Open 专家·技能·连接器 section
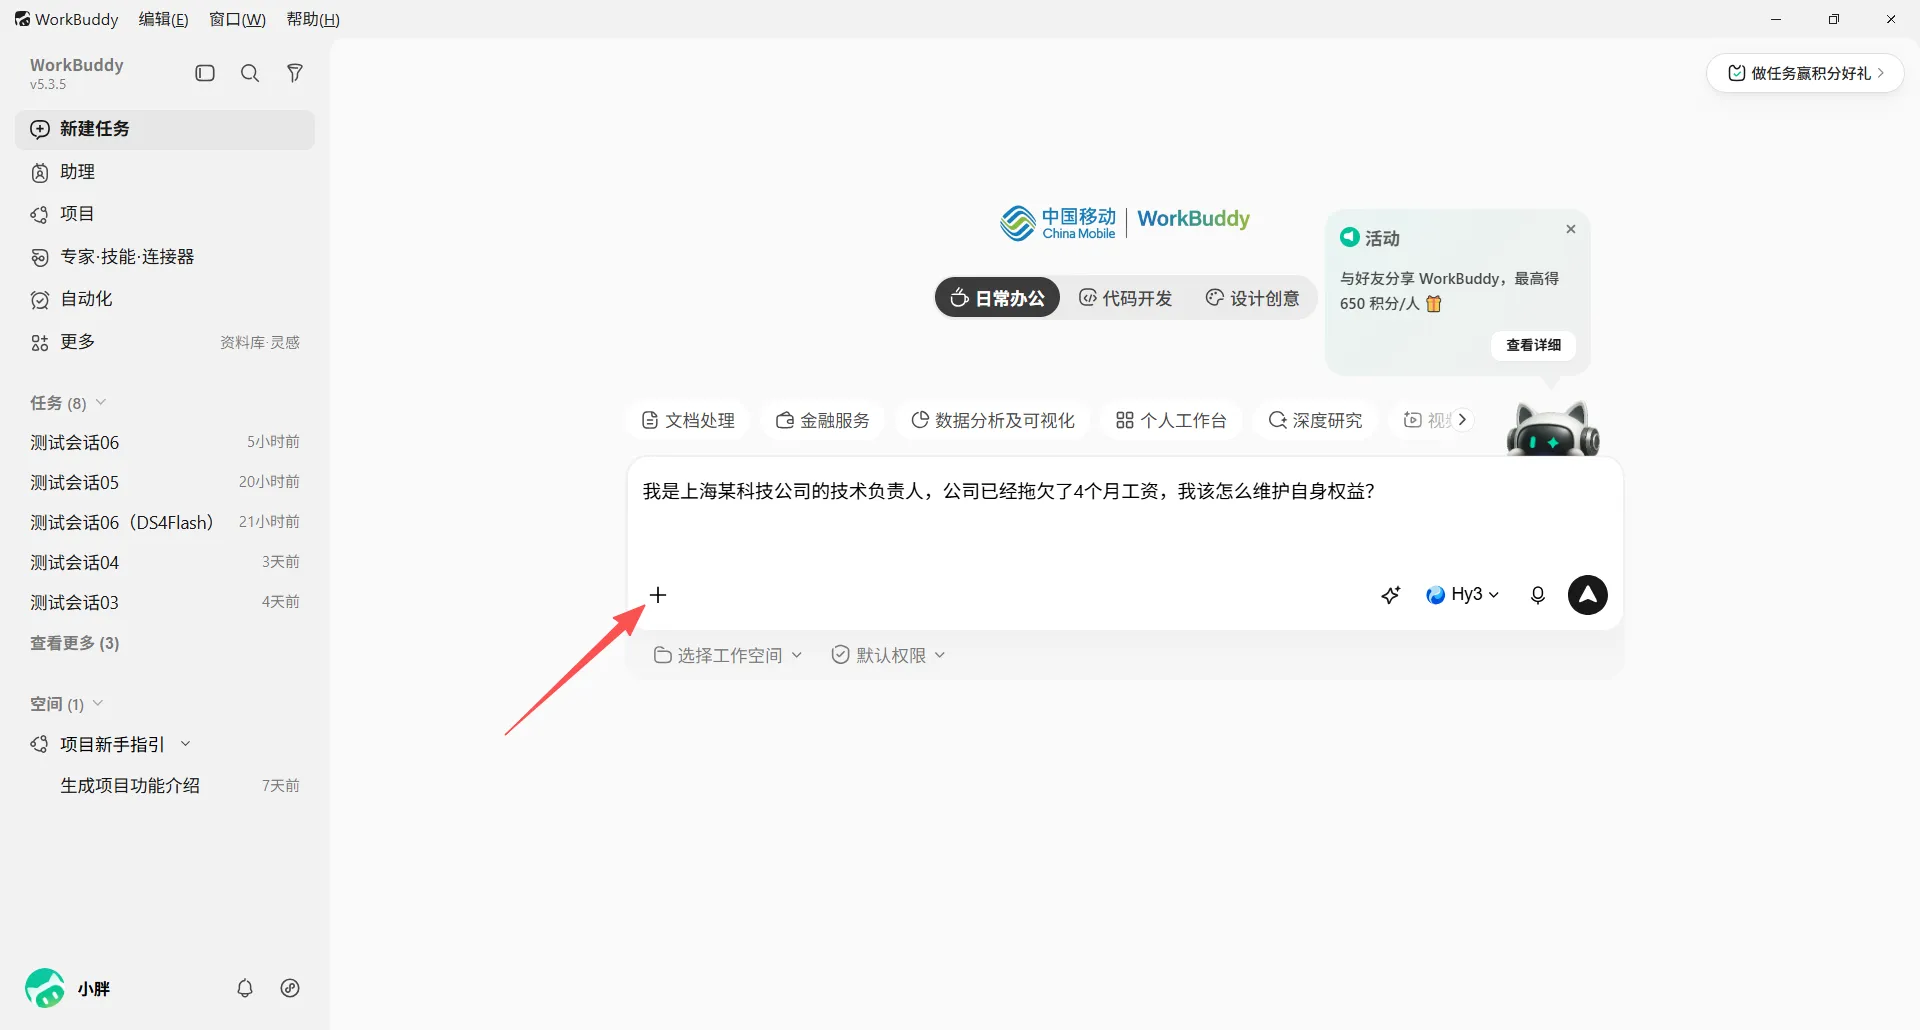Viewport: 1920px width, 1030px height. click(165, 257)
